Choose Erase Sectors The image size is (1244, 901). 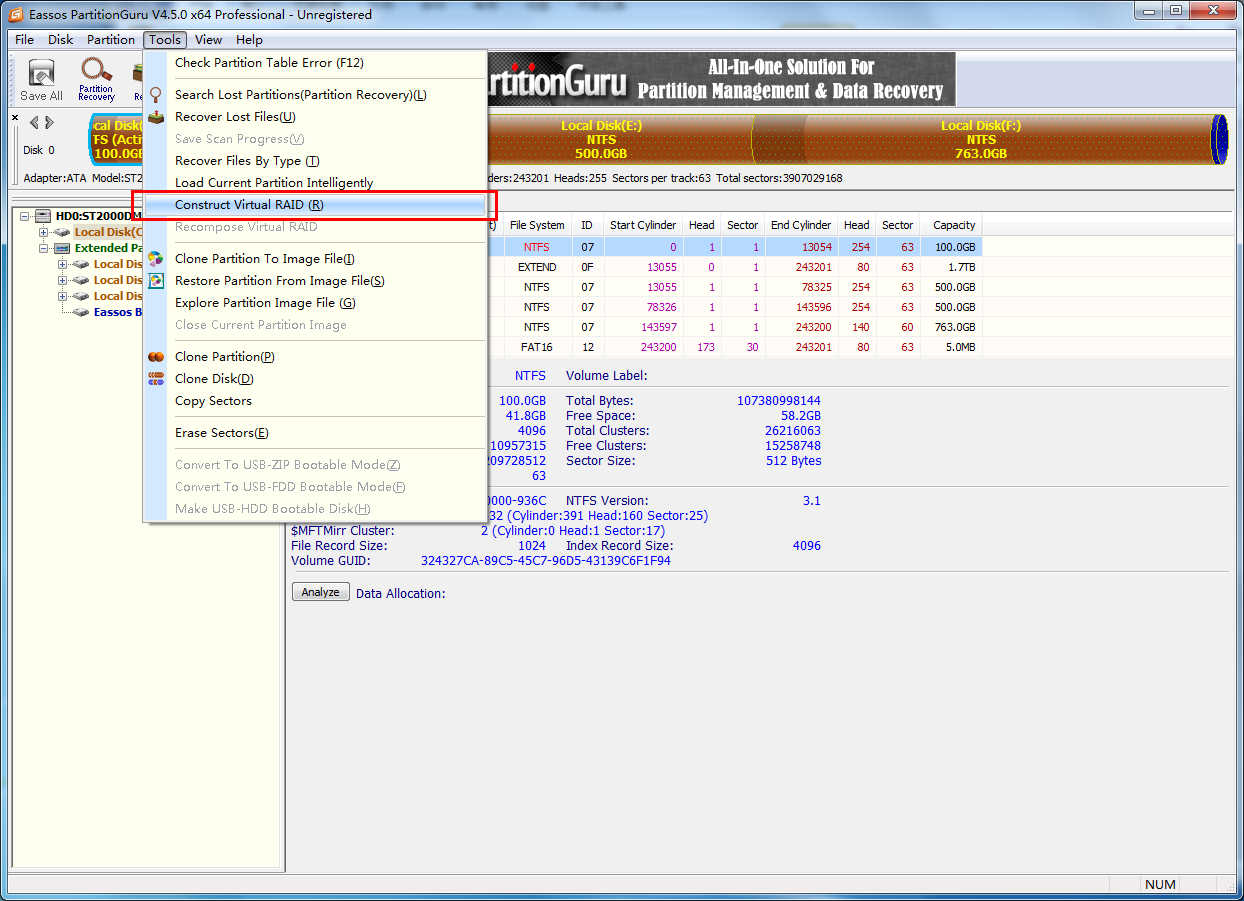315,433
